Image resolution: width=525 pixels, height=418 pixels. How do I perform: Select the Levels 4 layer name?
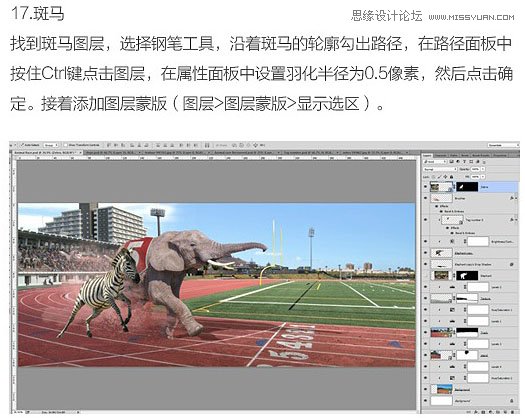point(496,367)
